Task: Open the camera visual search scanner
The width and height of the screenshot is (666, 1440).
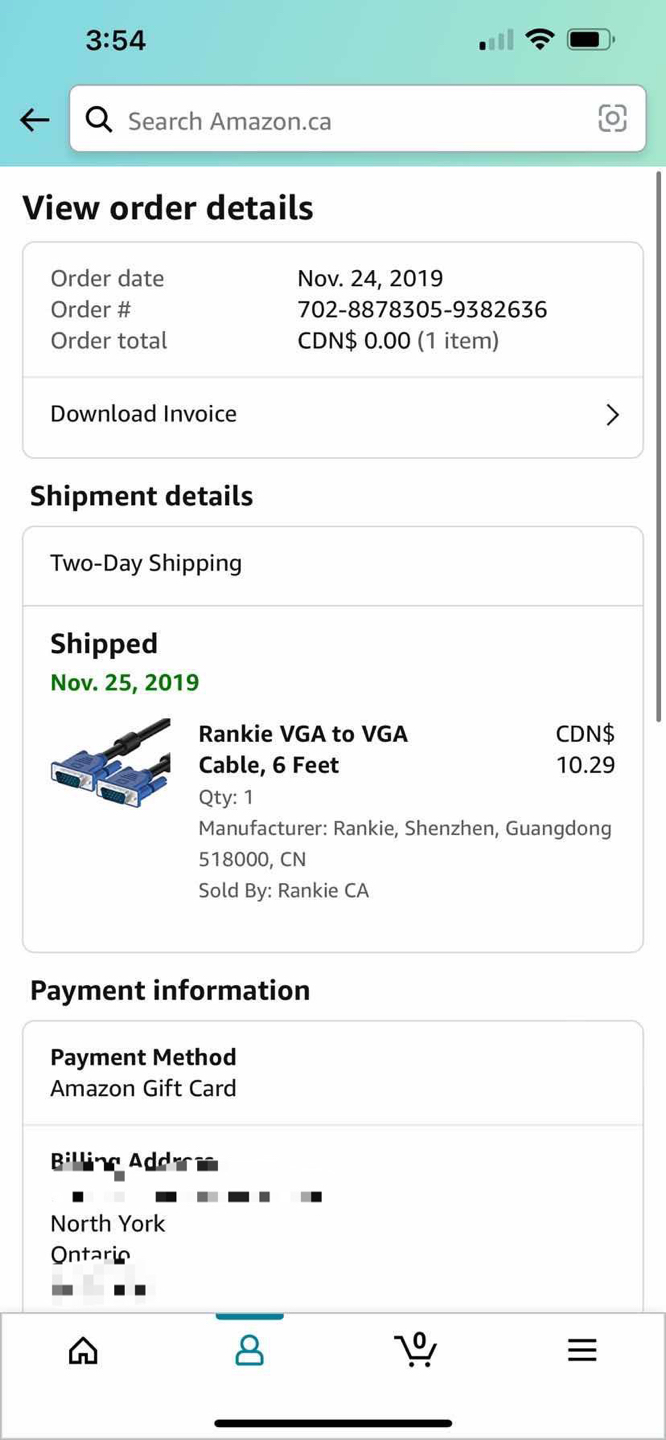Action: click(x=612, y=118)
